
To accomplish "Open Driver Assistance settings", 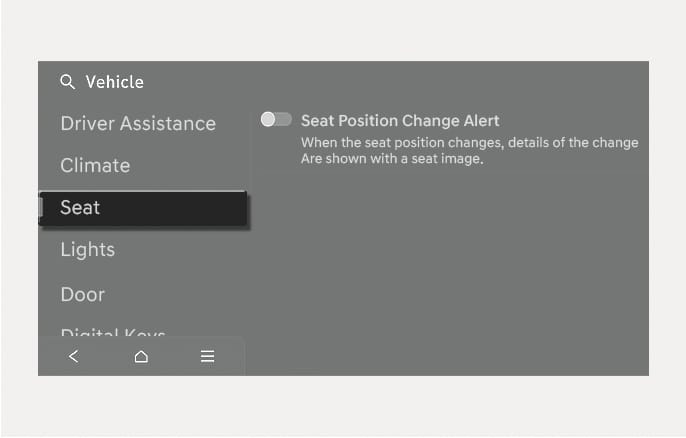I will click(x=138, y=124).
